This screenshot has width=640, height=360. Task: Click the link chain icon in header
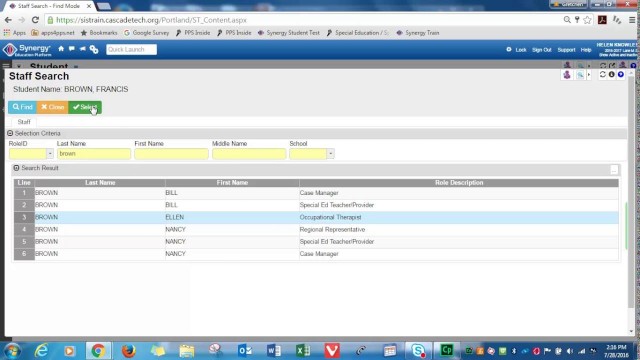[x=94, y=49]
